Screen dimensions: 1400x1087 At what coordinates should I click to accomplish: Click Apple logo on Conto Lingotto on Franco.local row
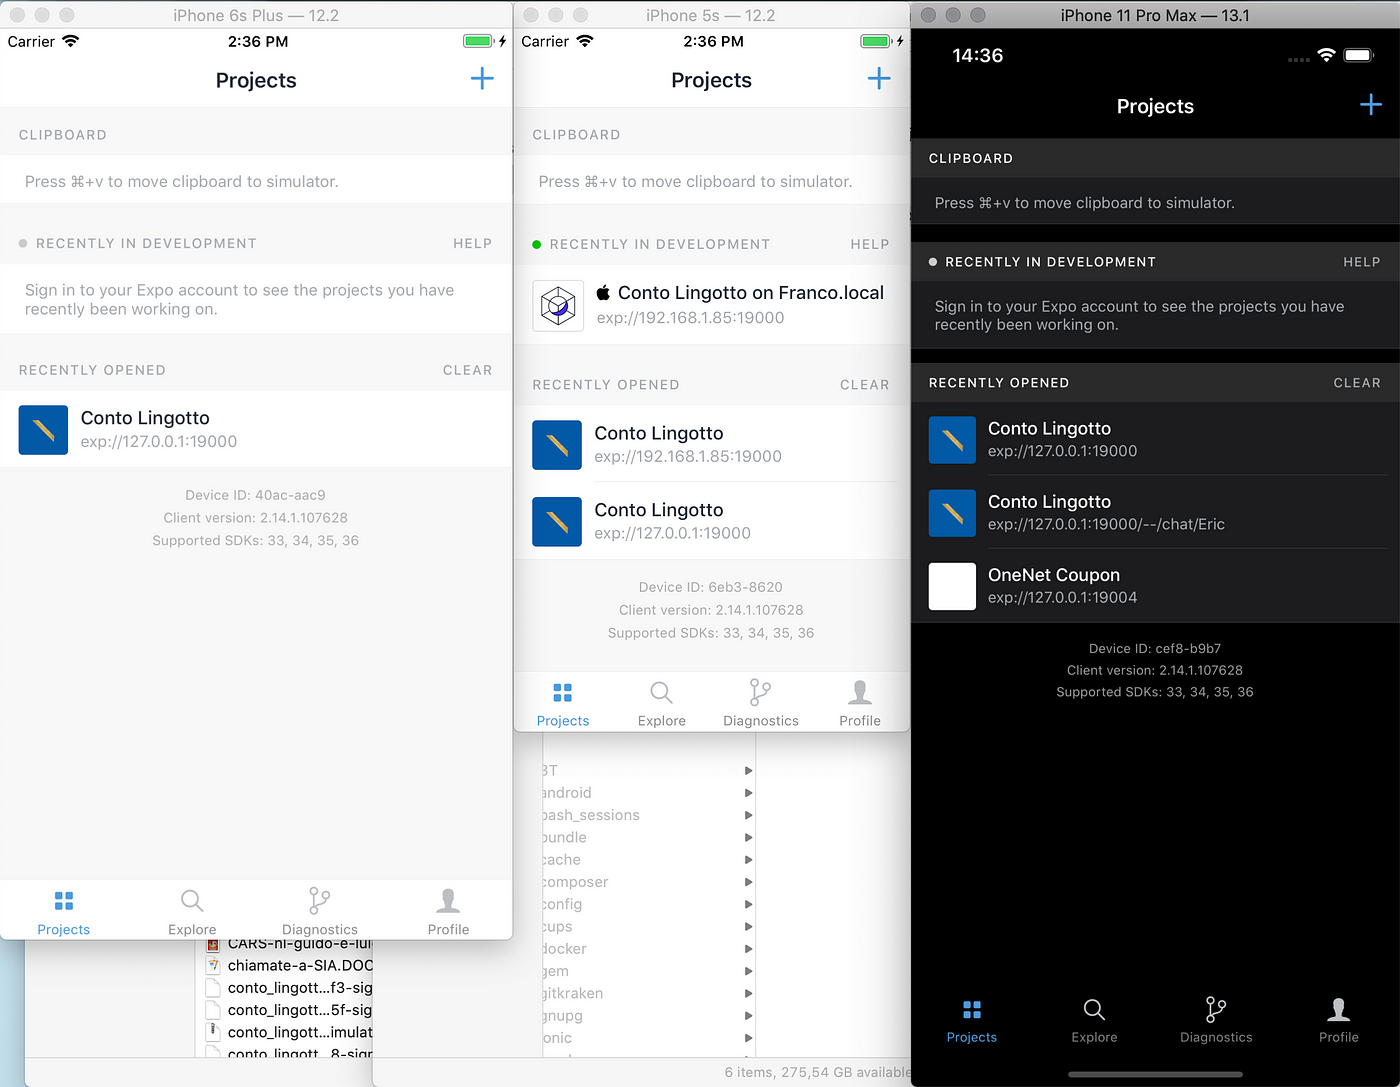tap(603, 292)
